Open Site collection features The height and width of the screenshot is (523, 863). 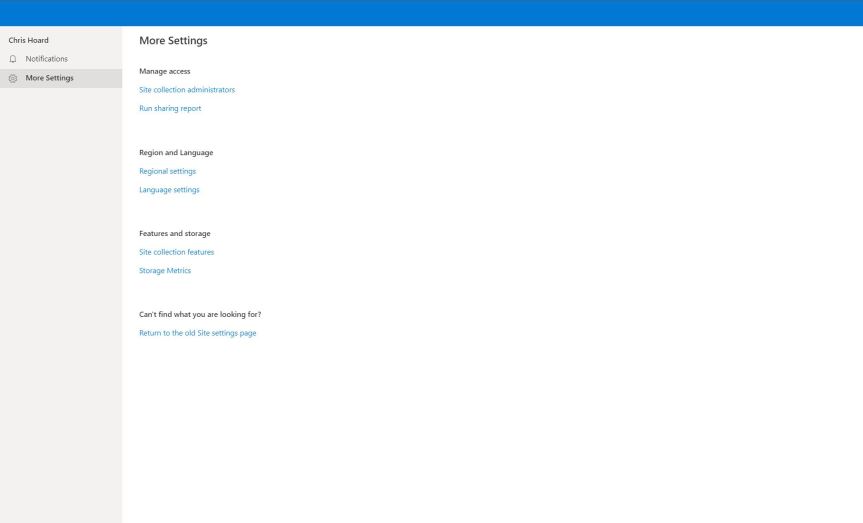click(176, 252)
